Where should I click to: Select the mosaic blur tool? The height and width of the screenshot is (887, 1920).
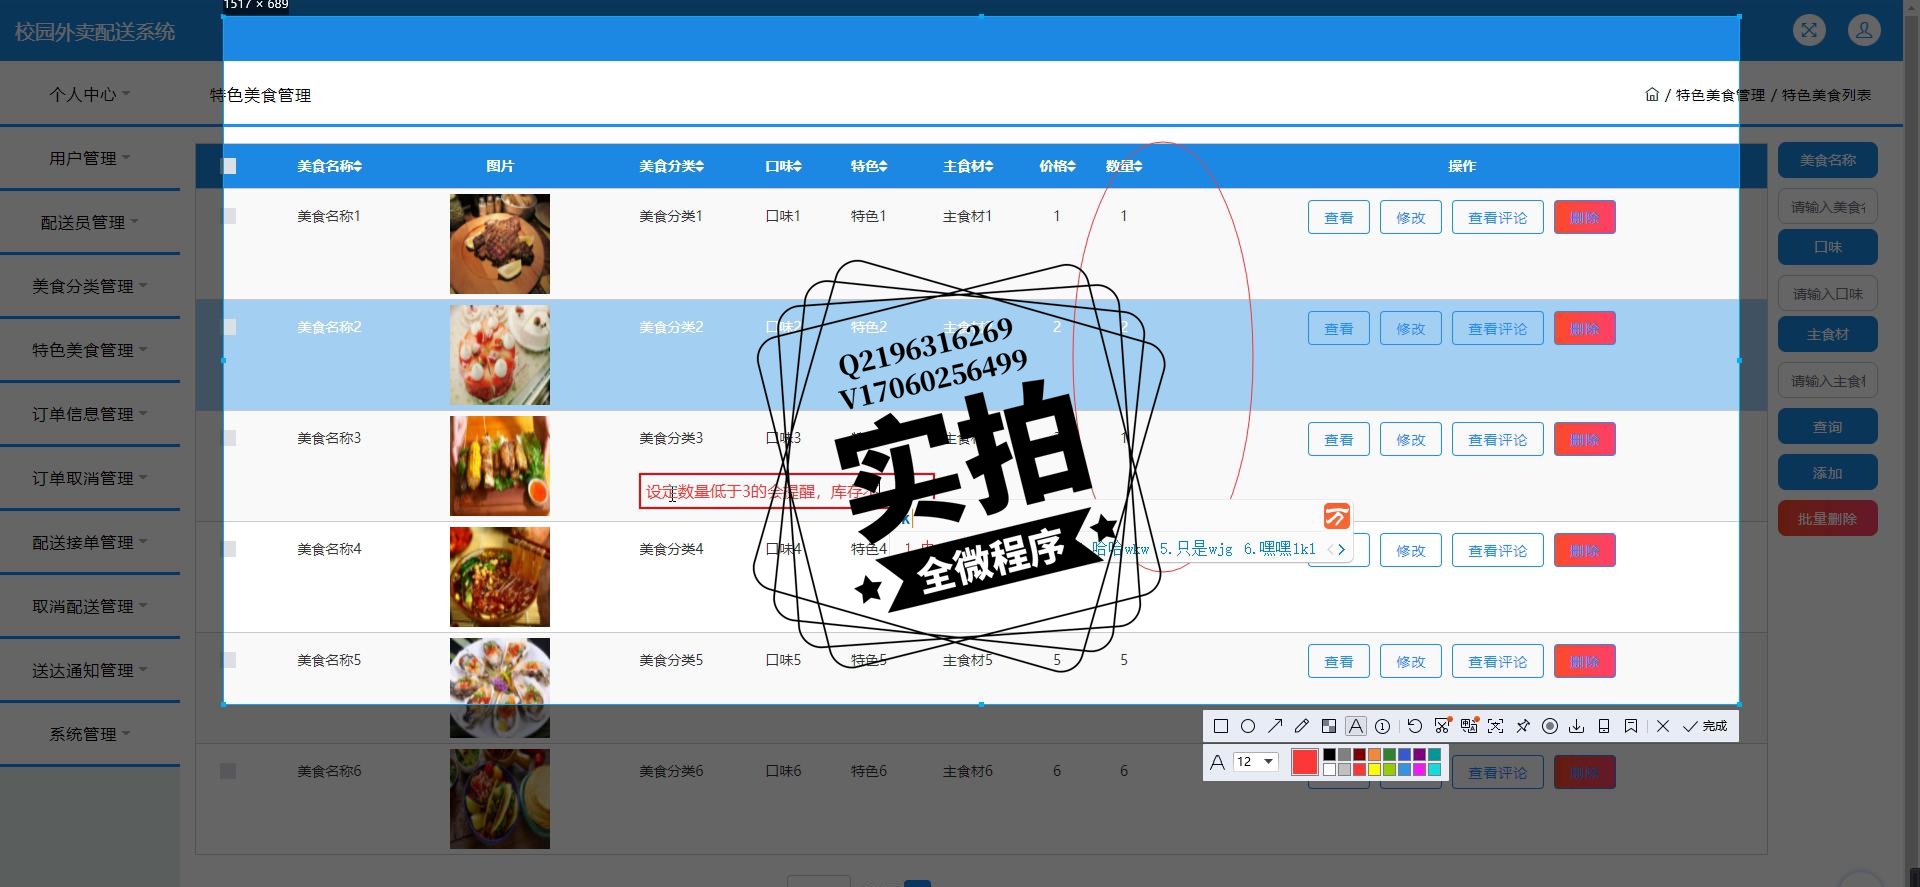point(1329,726)
